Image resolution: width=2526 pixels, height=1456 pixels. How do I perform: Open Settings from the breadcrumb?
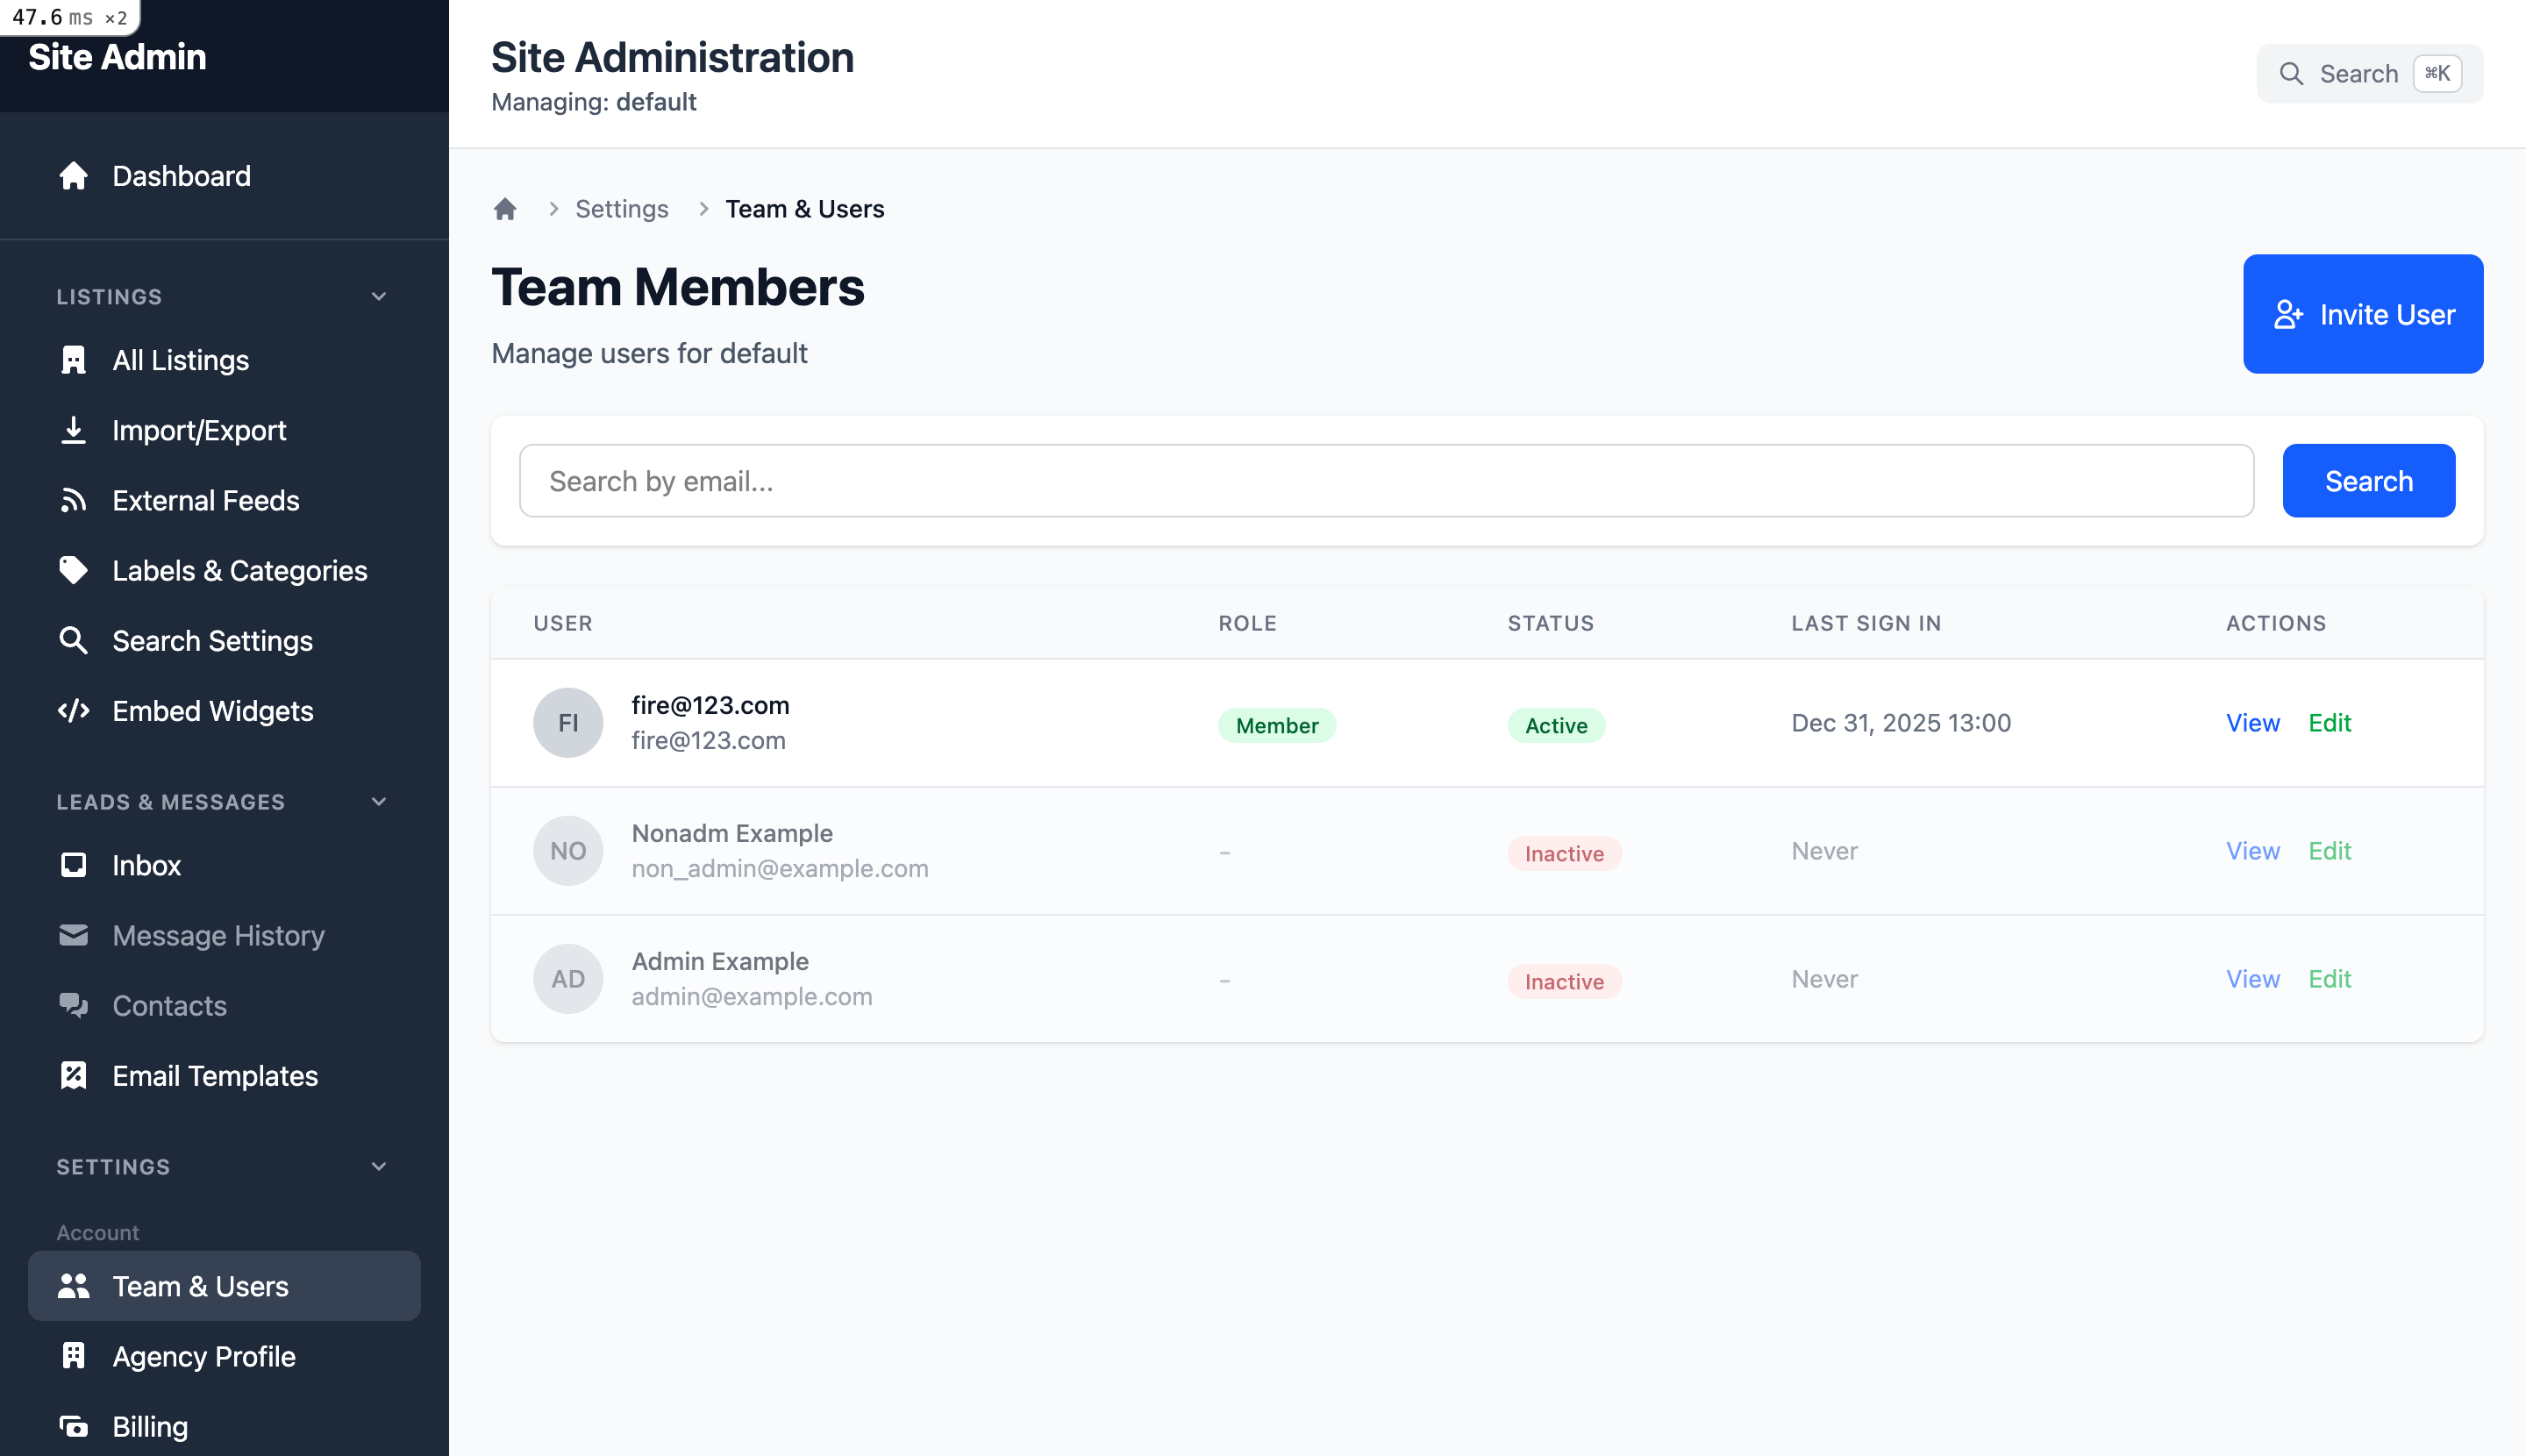(622, 208)
